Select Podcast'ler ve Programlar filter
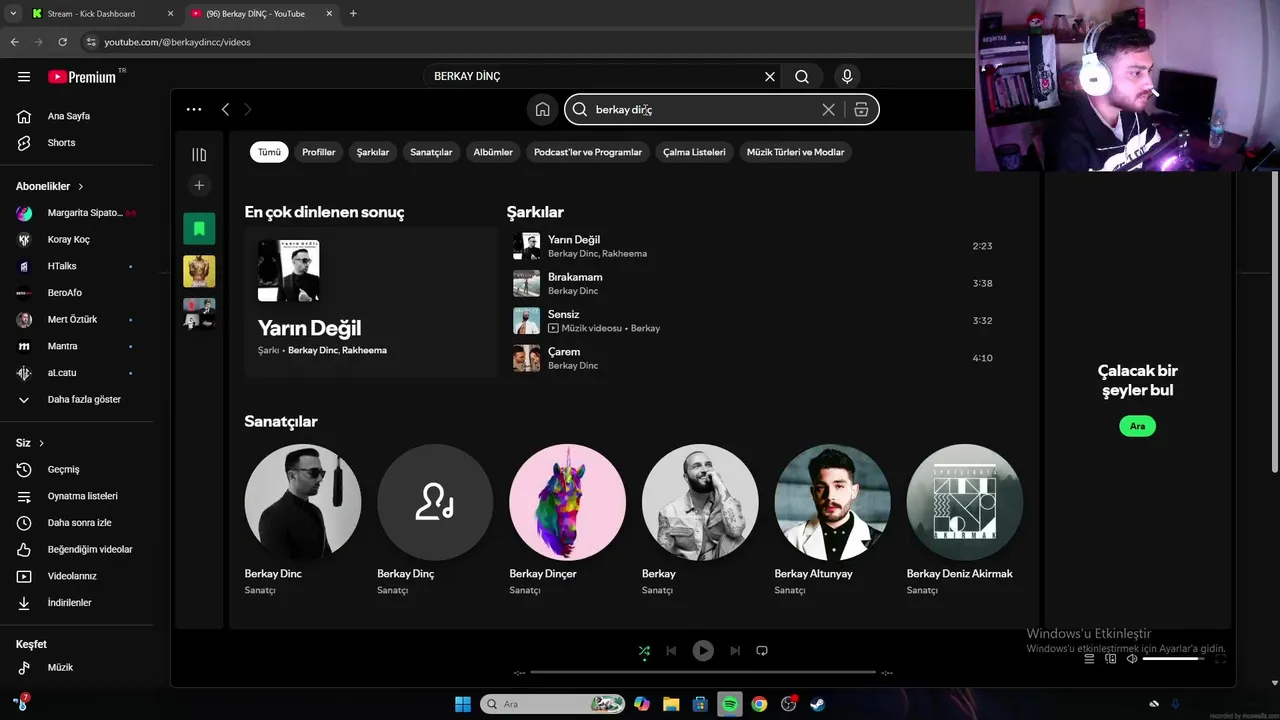The height and width of the screenshot is (720, 1280). click(588, 152)
